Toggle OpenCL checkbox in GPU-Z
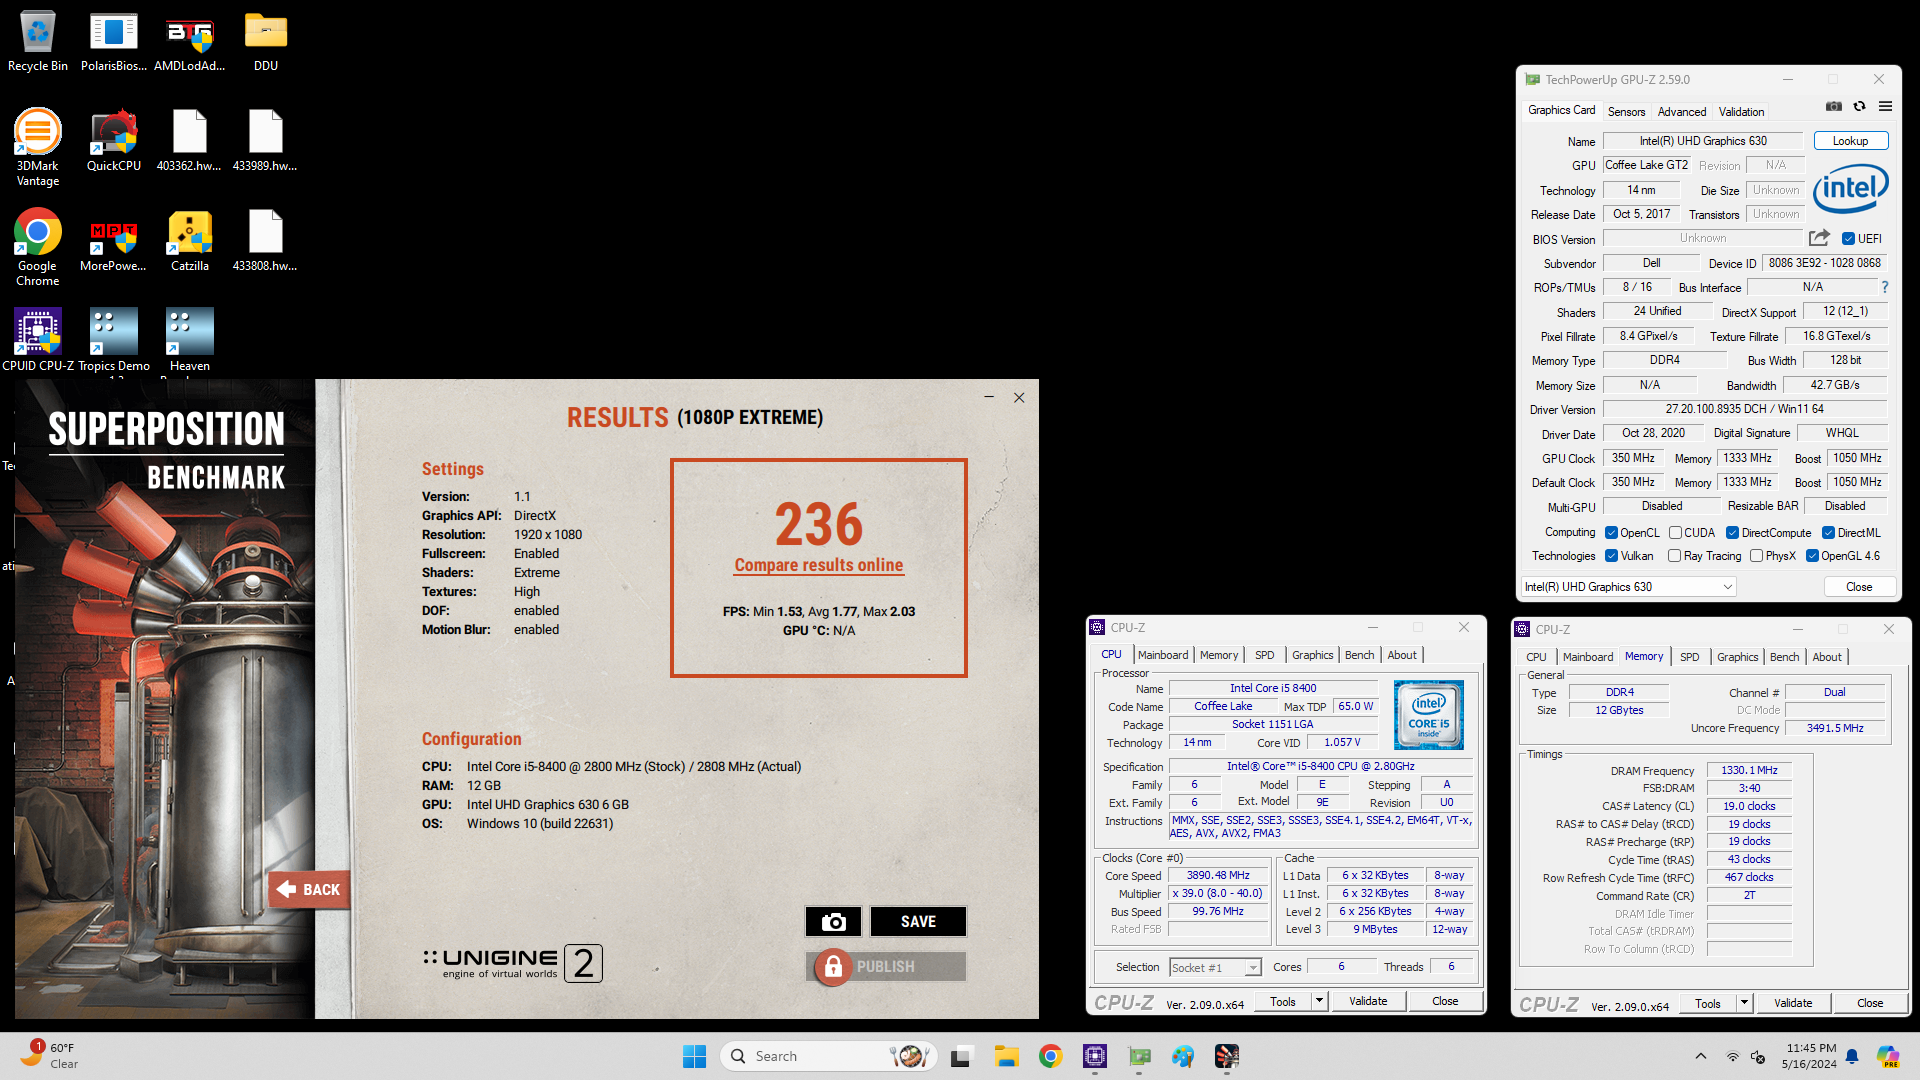The height and width of the screenshot is (1080, 1920). (x=1611, y=533)
